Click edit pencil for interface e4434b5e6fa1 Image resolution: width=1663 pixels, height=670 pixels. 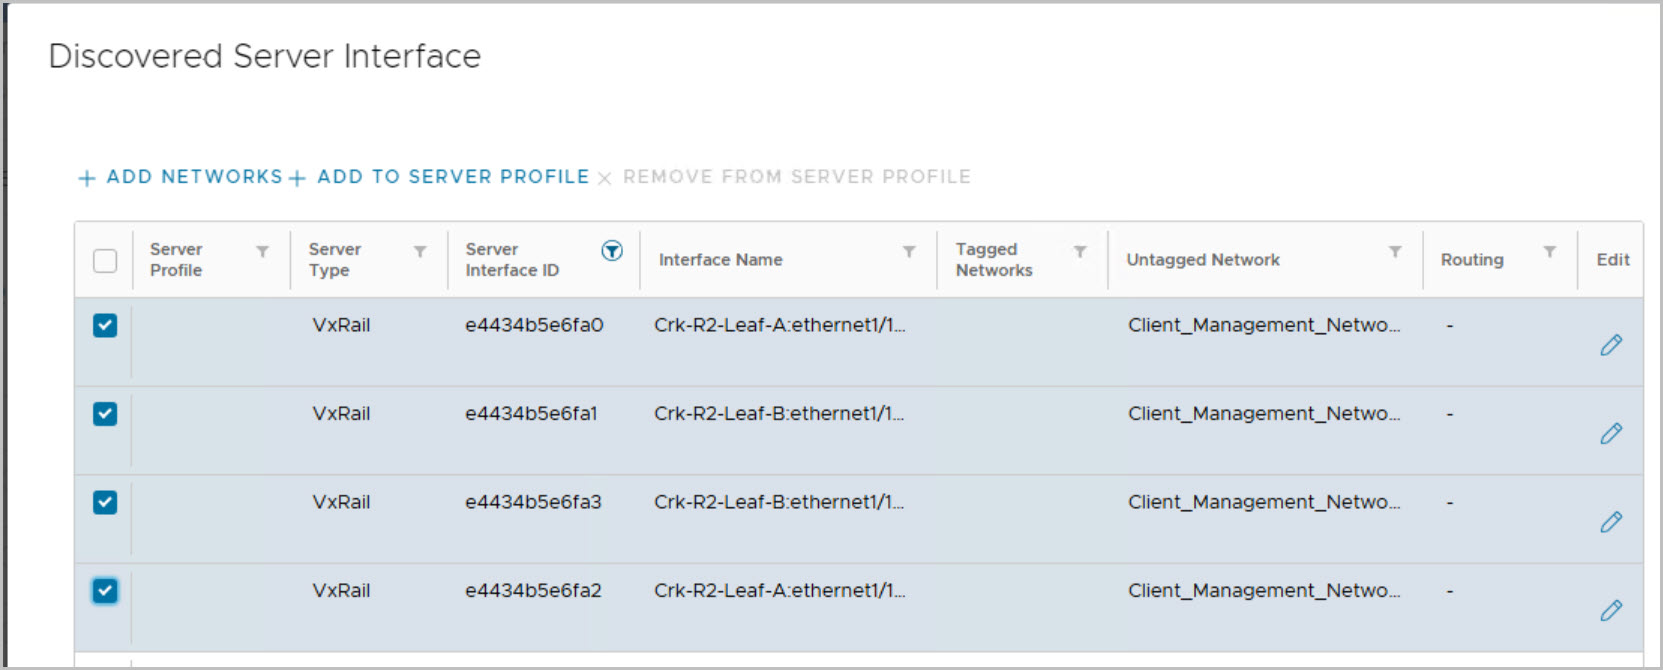pos(1610,433)
